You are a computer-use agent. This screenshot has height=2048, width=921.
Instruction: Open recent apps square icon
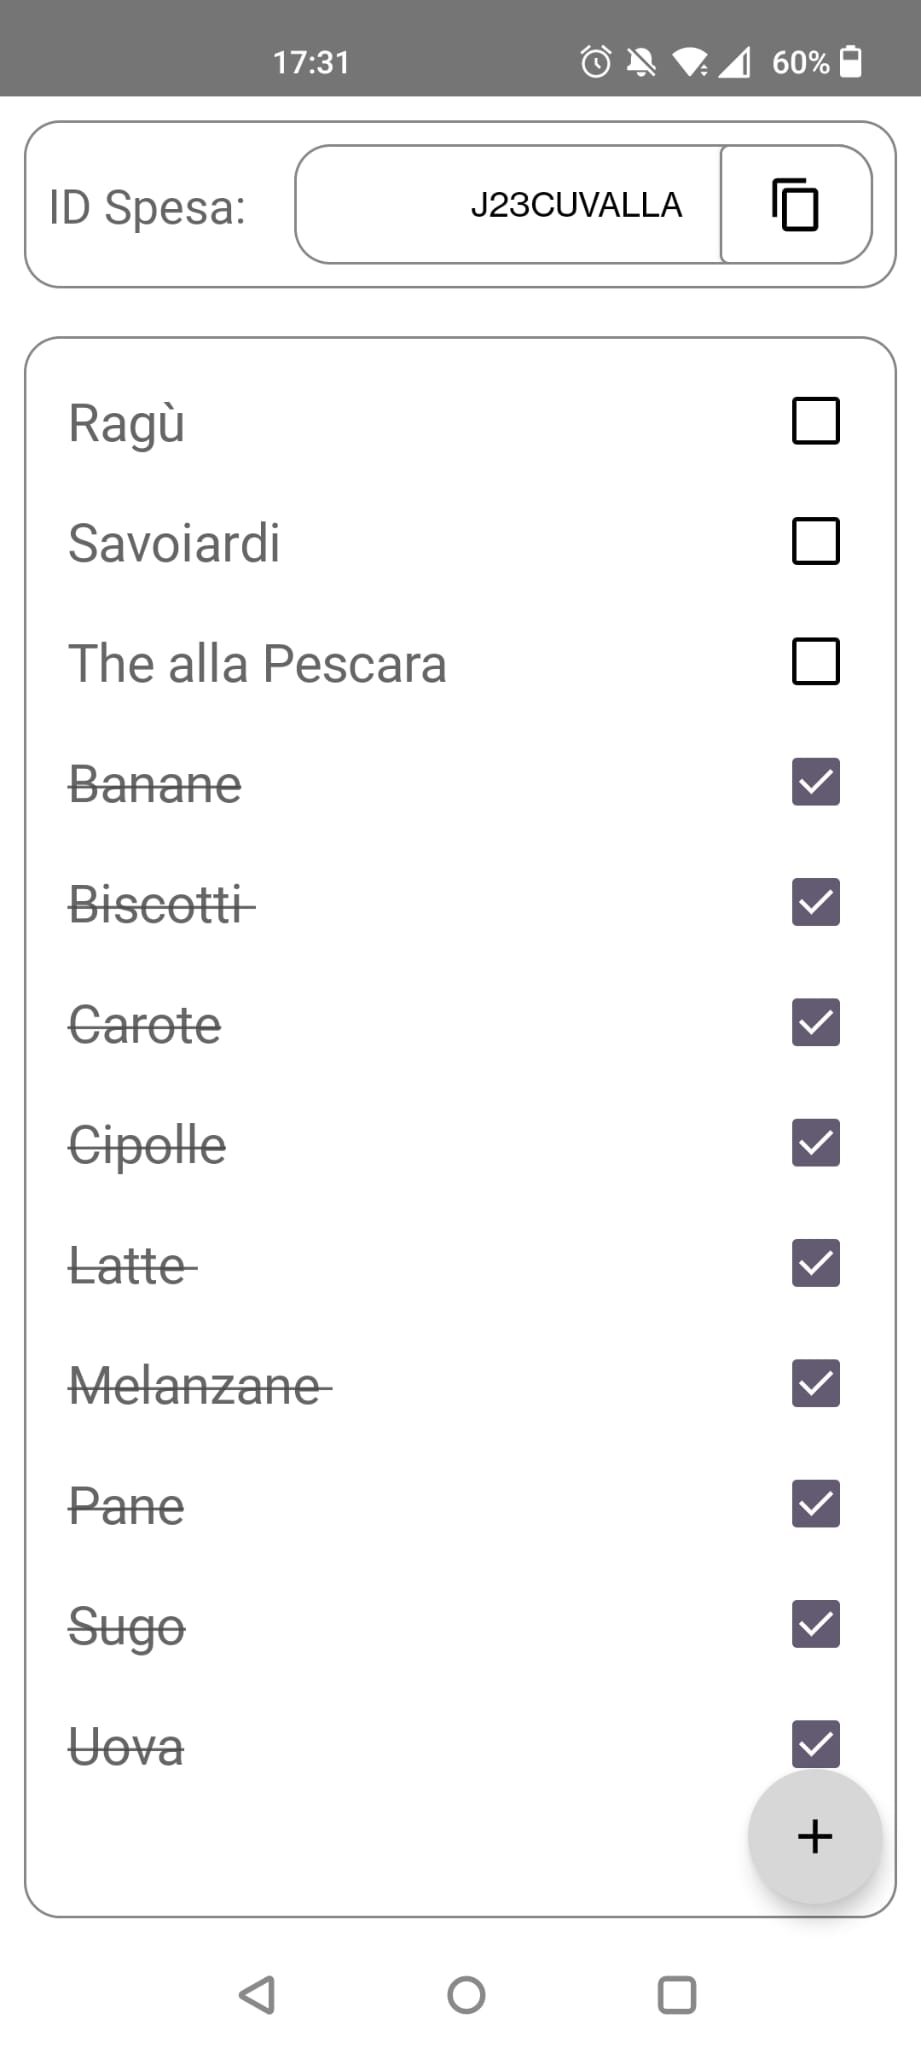point(677,1995)
